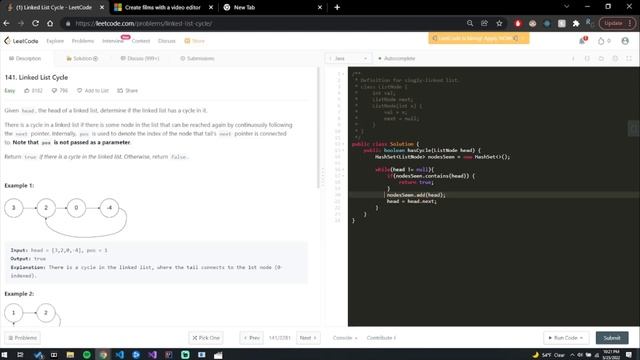Open the notifications bell
Screen dimensions: 640x360
click(582, 40)
